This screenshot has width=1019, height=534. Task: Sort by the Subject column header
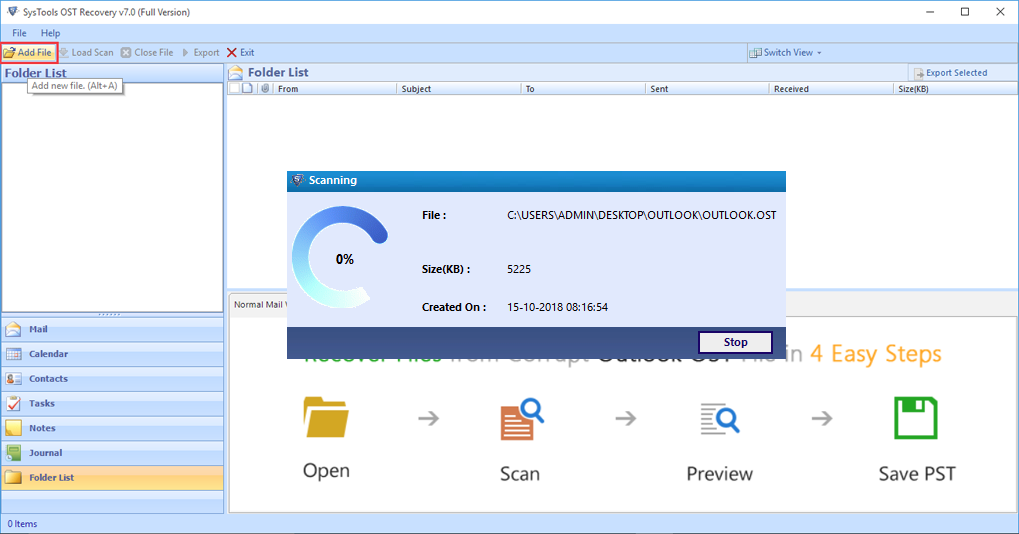(x=458, y=89)
